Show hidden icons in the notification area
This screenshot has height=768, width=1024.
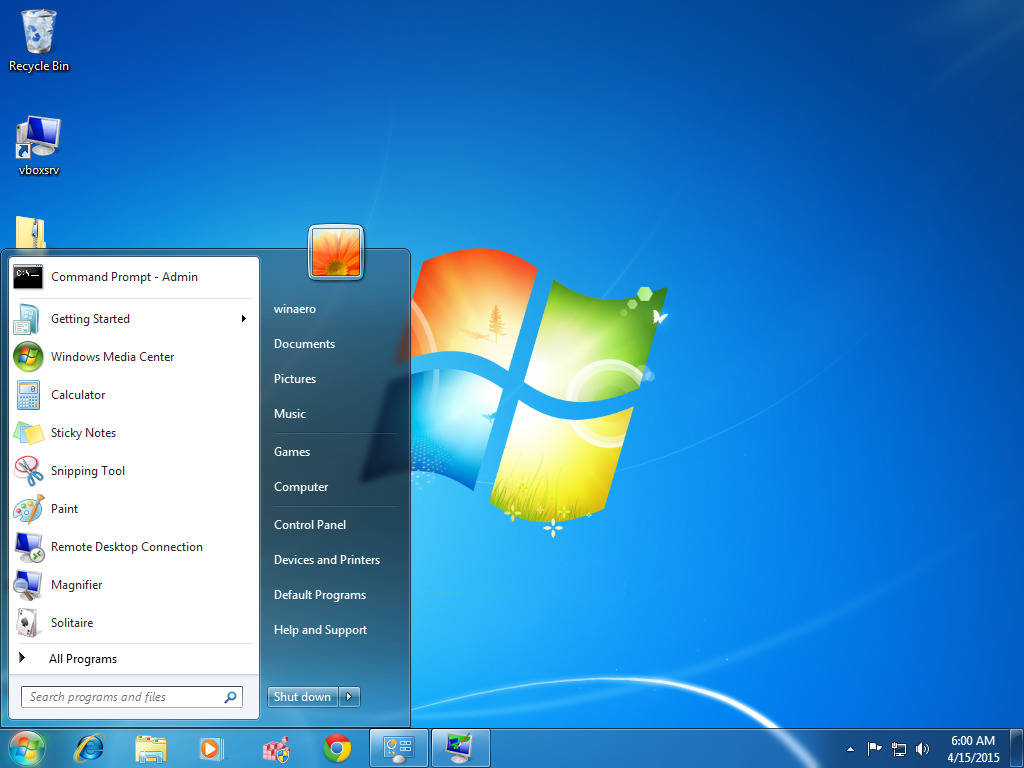(849, 748)
